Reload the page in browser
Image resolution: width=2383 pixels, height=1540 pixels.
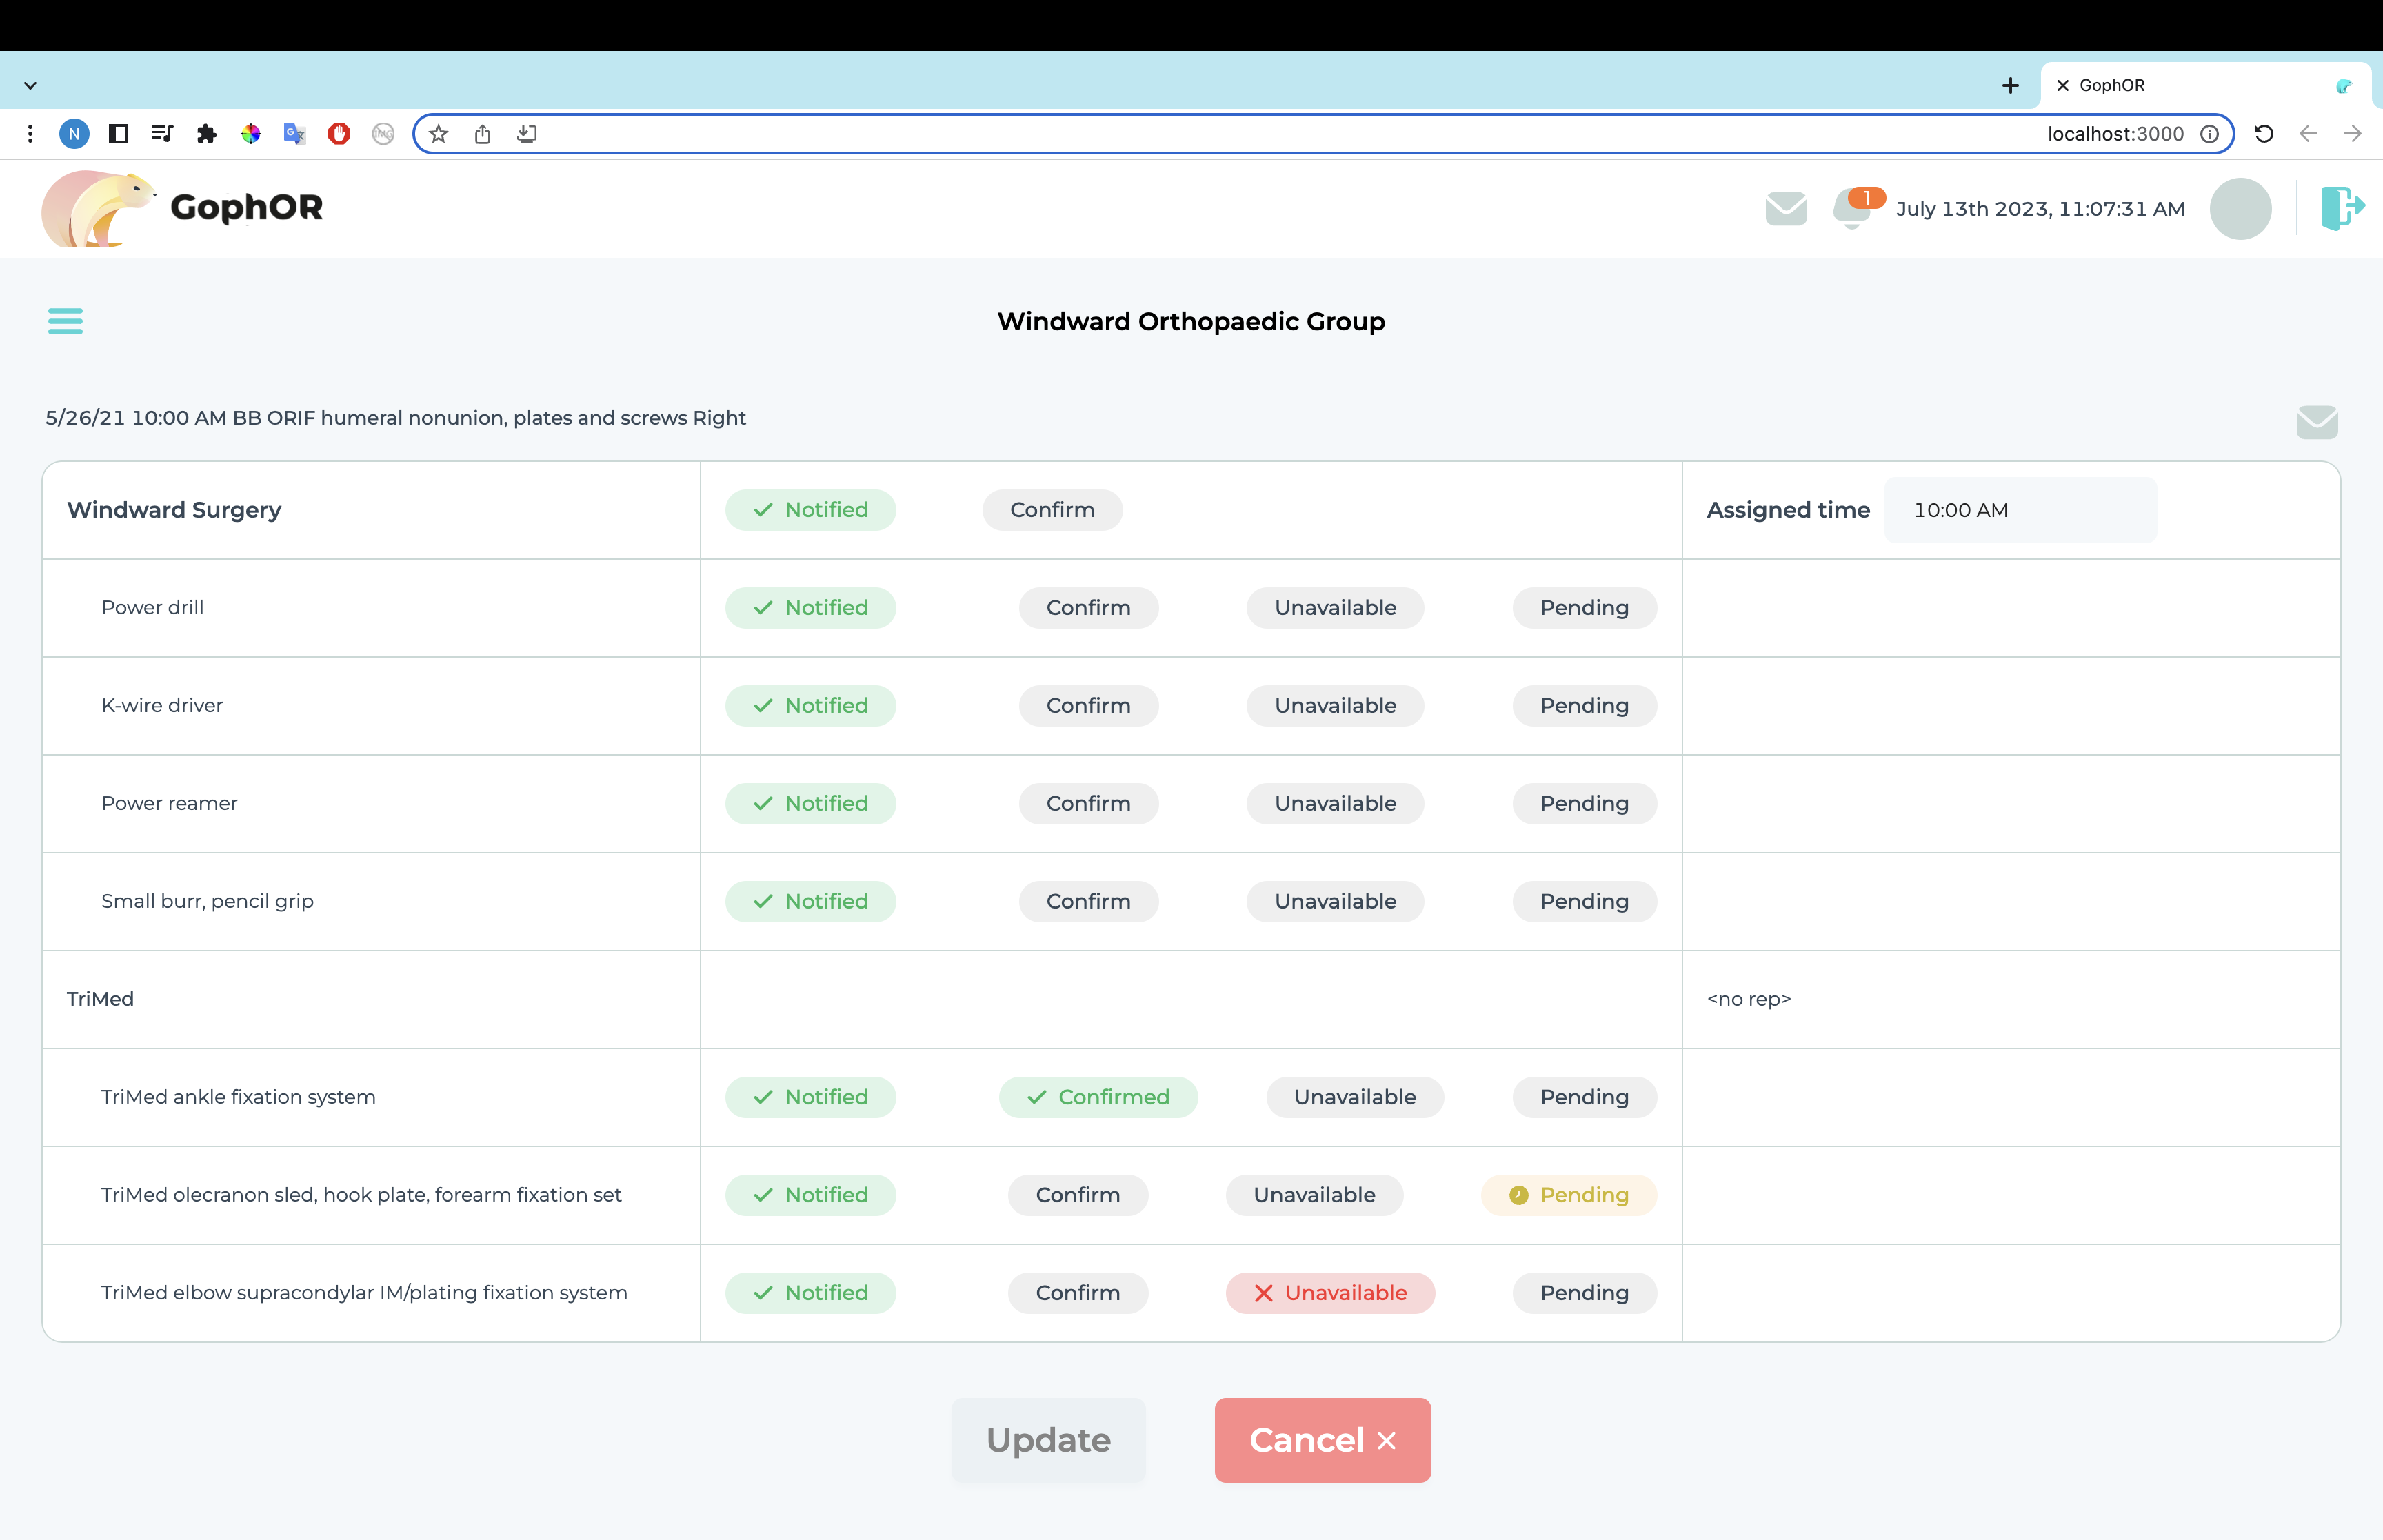(x=2264, y=134)
